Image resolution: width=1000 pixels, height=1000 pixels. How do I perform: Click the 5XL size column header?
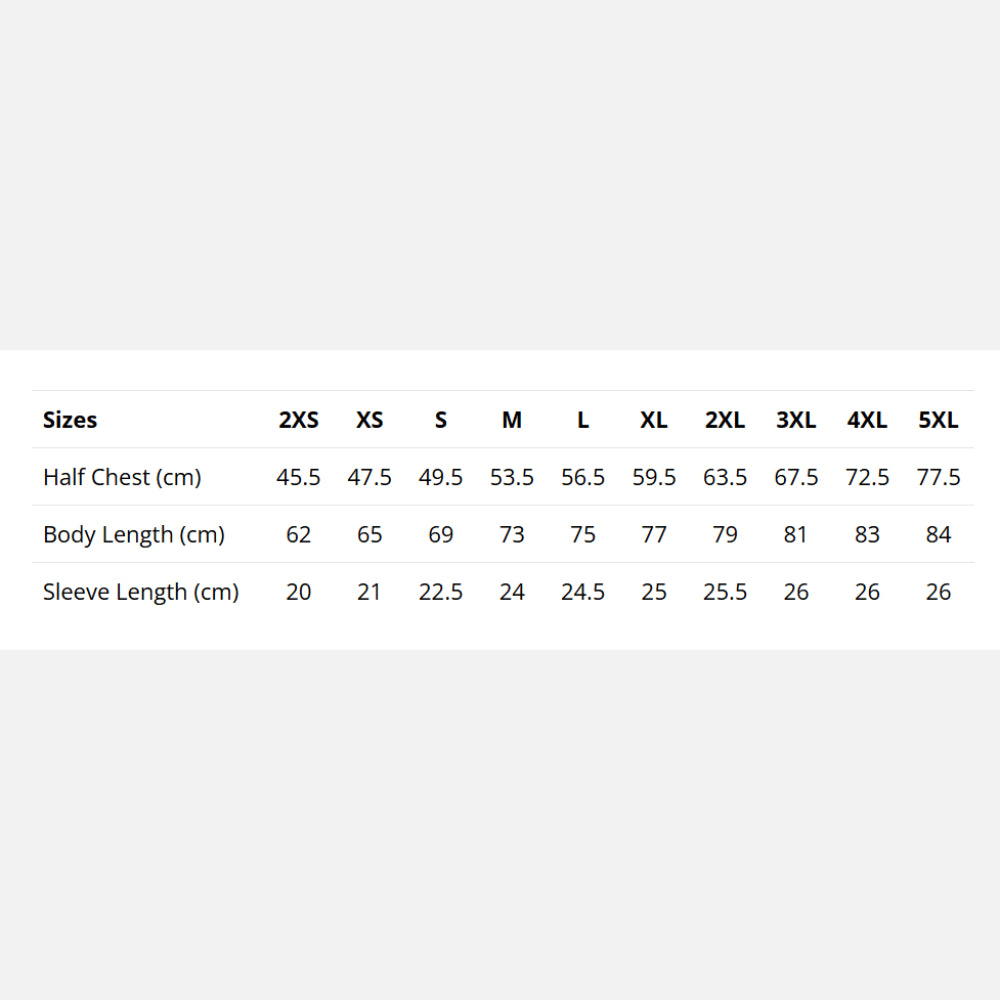(938, 420)
